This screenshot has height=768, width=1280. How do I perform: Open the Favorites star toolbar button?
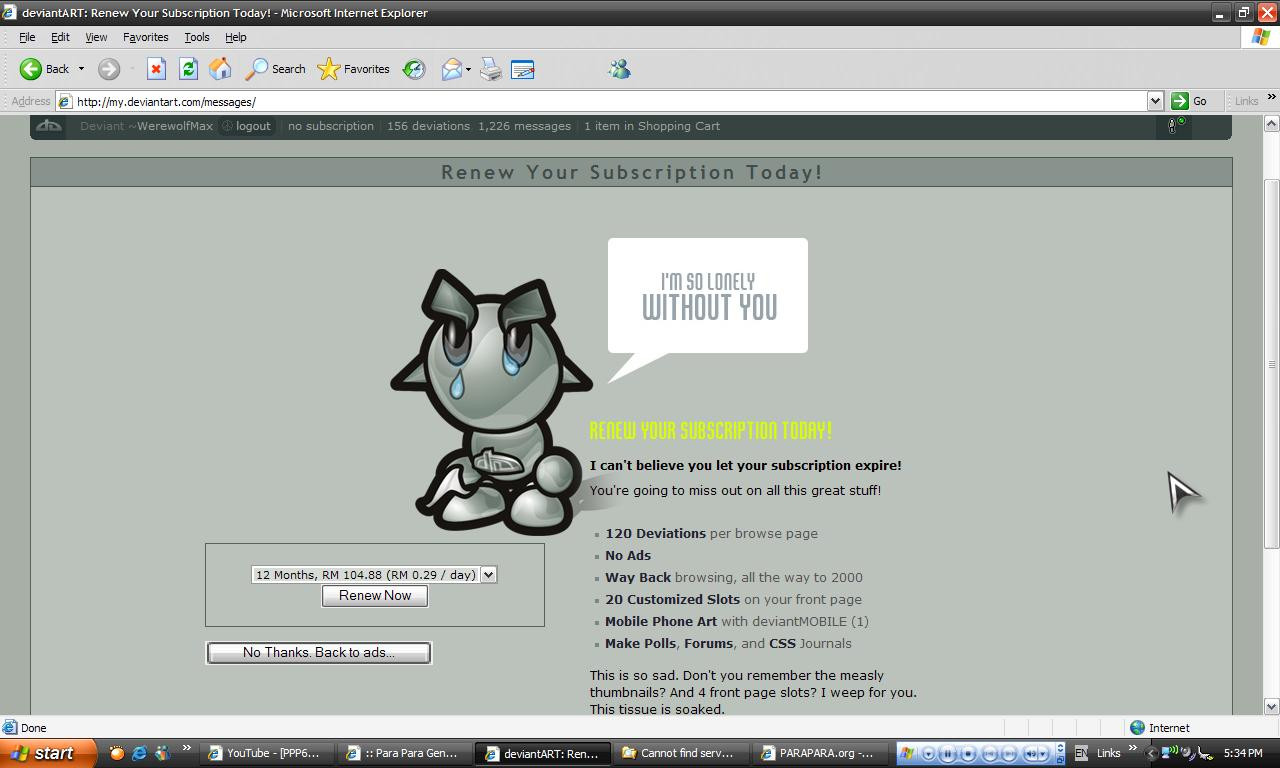(x=353, y=69)
